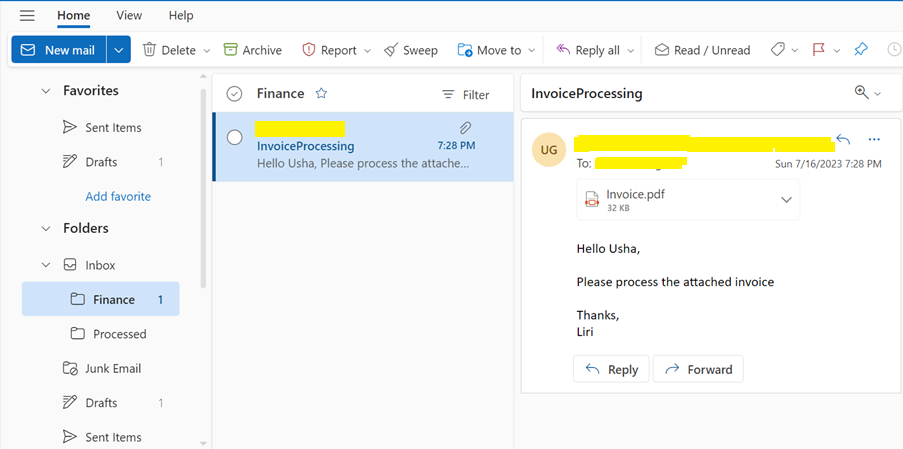The image size is (903, 449).
Task: Click the Sun 7/16/2023 7:28 PM timestamp
Action: click(x=828, y=164)
